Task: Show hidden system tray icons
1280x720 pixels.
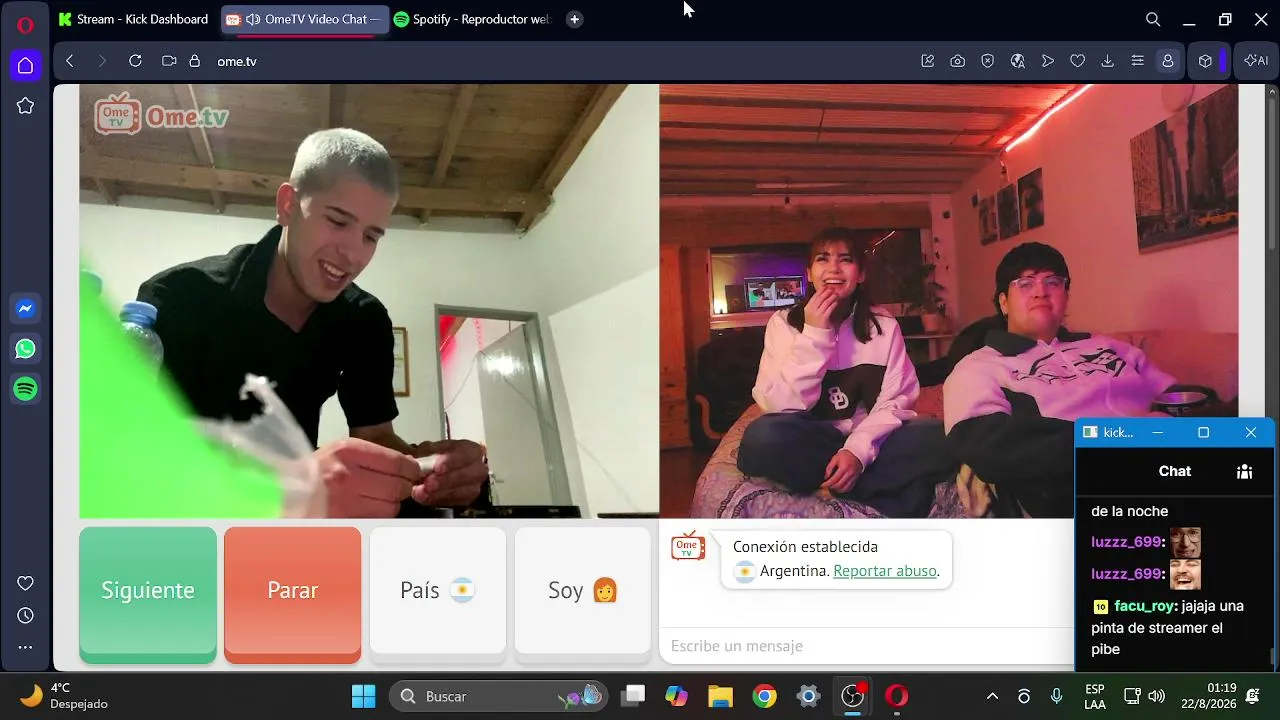Action: coord(992,696)
